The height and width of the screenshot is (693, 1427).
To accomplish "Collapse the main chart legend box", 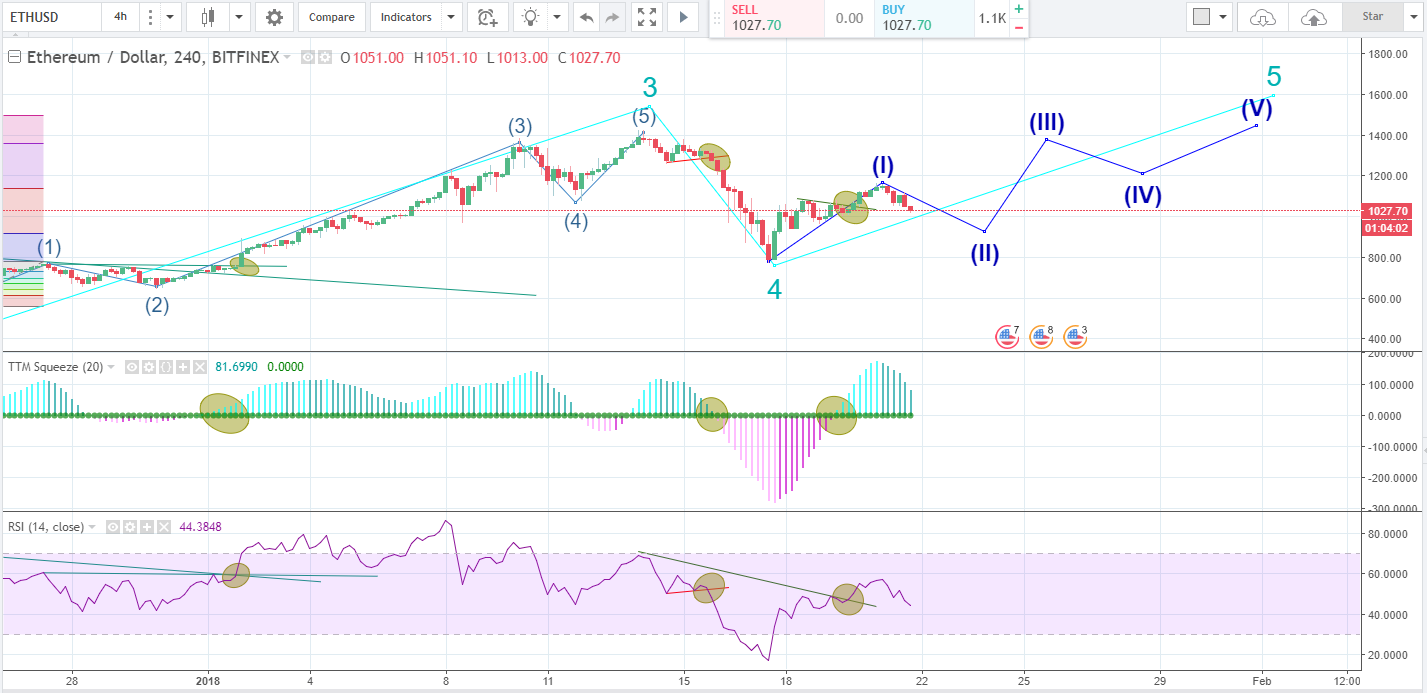I will [x=14, y=58].
